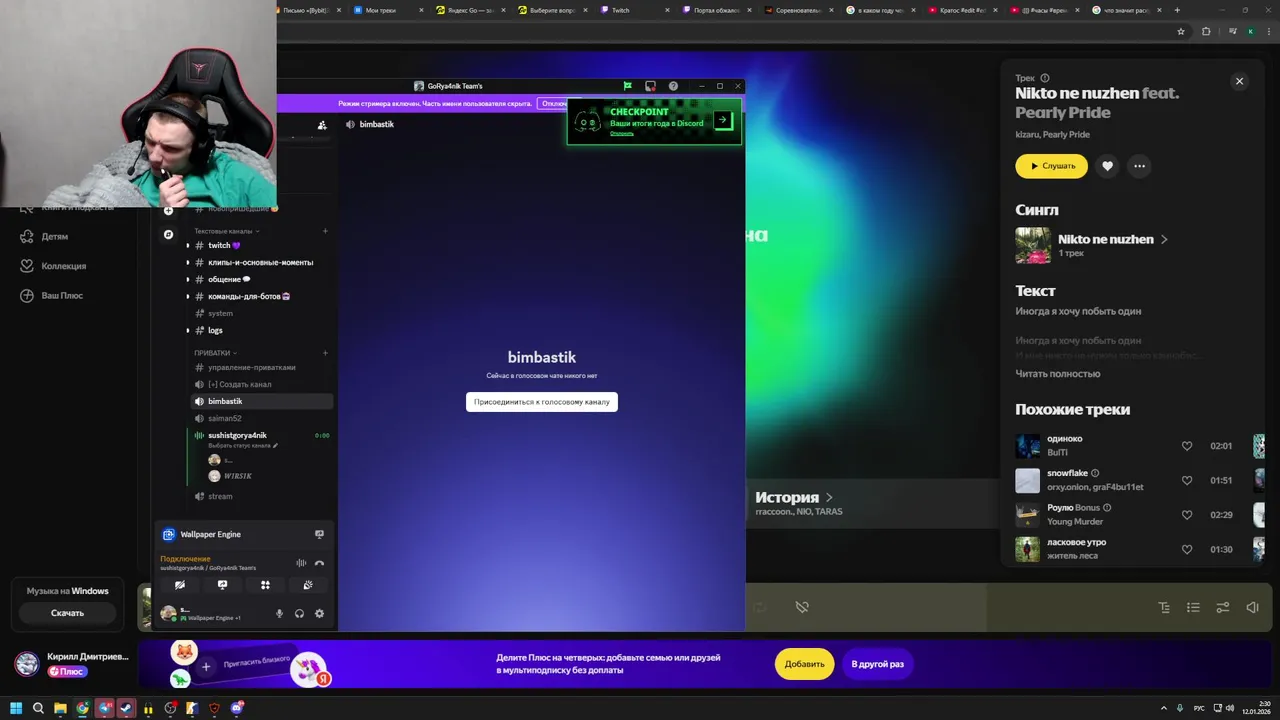Expand общение channel arrow
Viewport: 1280px width, 720px height.
188,279
